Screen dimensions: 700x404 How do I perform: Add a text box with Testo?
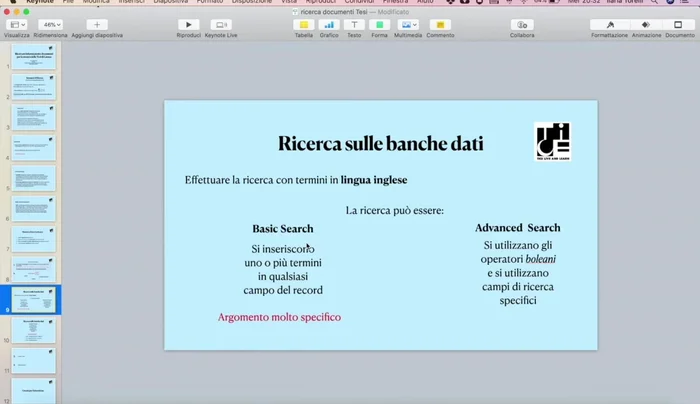[x=354, y=25]
